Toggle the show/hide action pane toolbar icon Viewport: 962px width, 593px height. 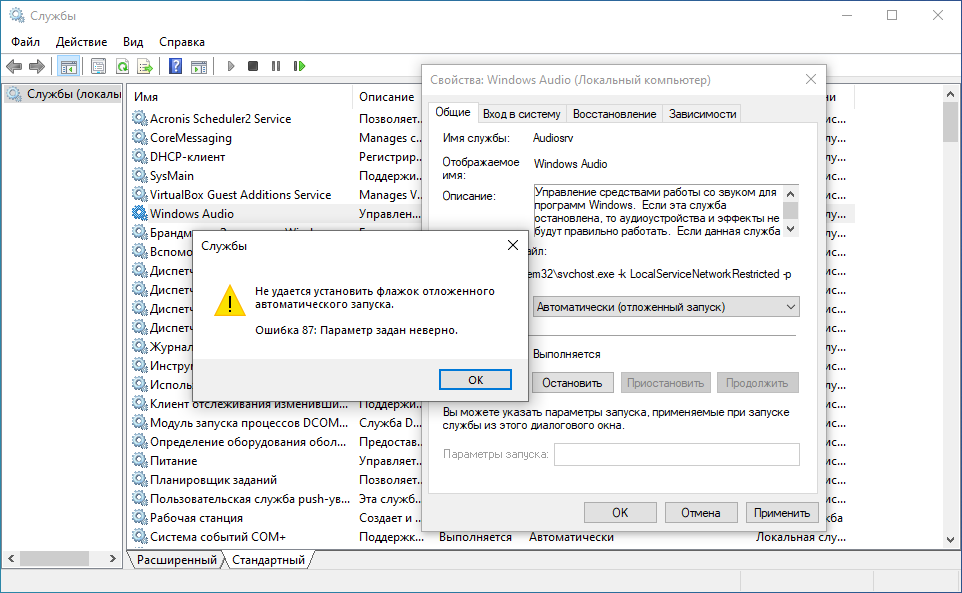pyautogui.click(x=199, y=66)
